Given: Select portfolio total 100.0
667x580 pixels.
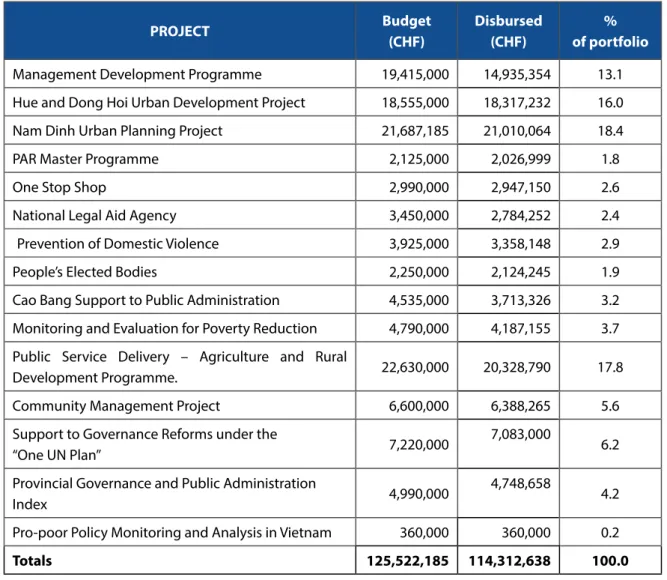Looking at the screenshot, I should pyautogui.click(x=610, y=561).
